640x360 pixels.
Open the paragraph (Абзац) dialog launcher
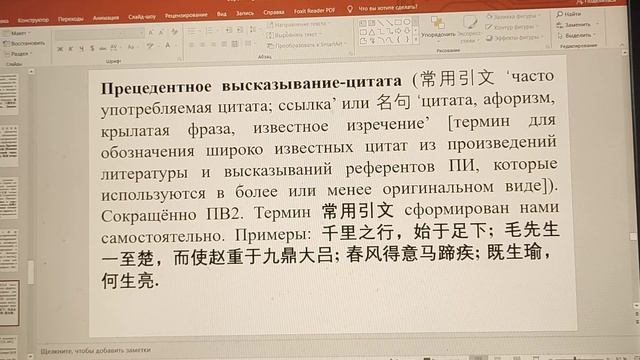350,53
